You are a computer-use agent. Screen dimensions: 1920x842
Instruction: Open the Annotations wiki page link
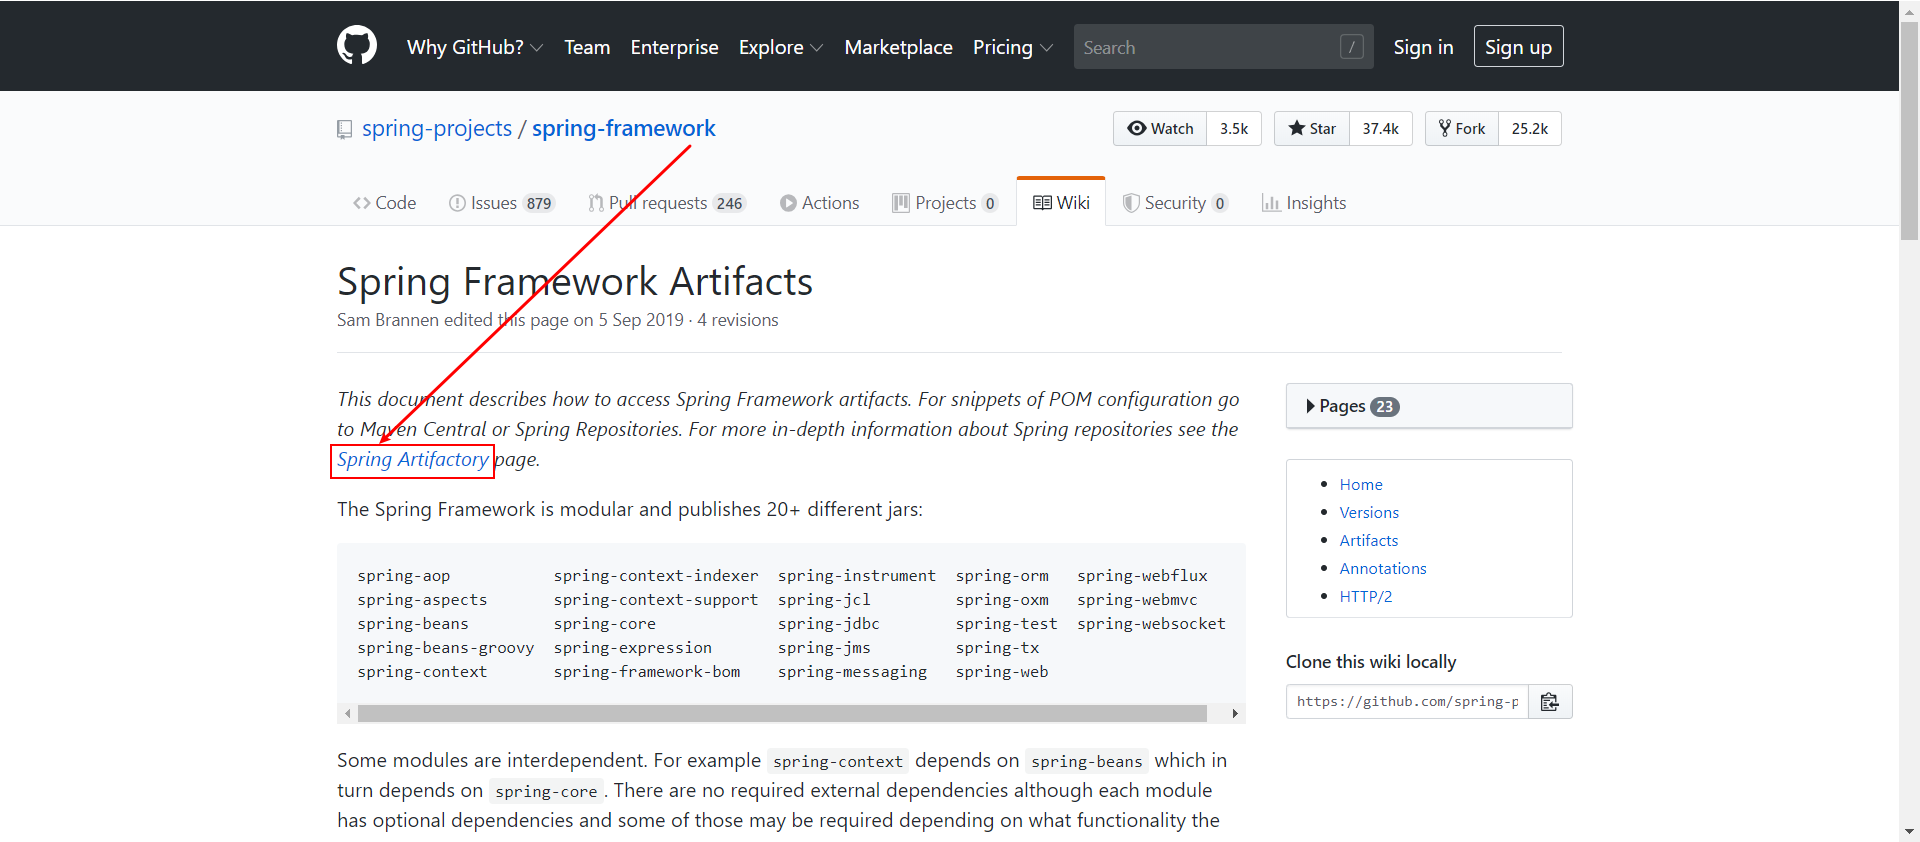[1383, 568]
